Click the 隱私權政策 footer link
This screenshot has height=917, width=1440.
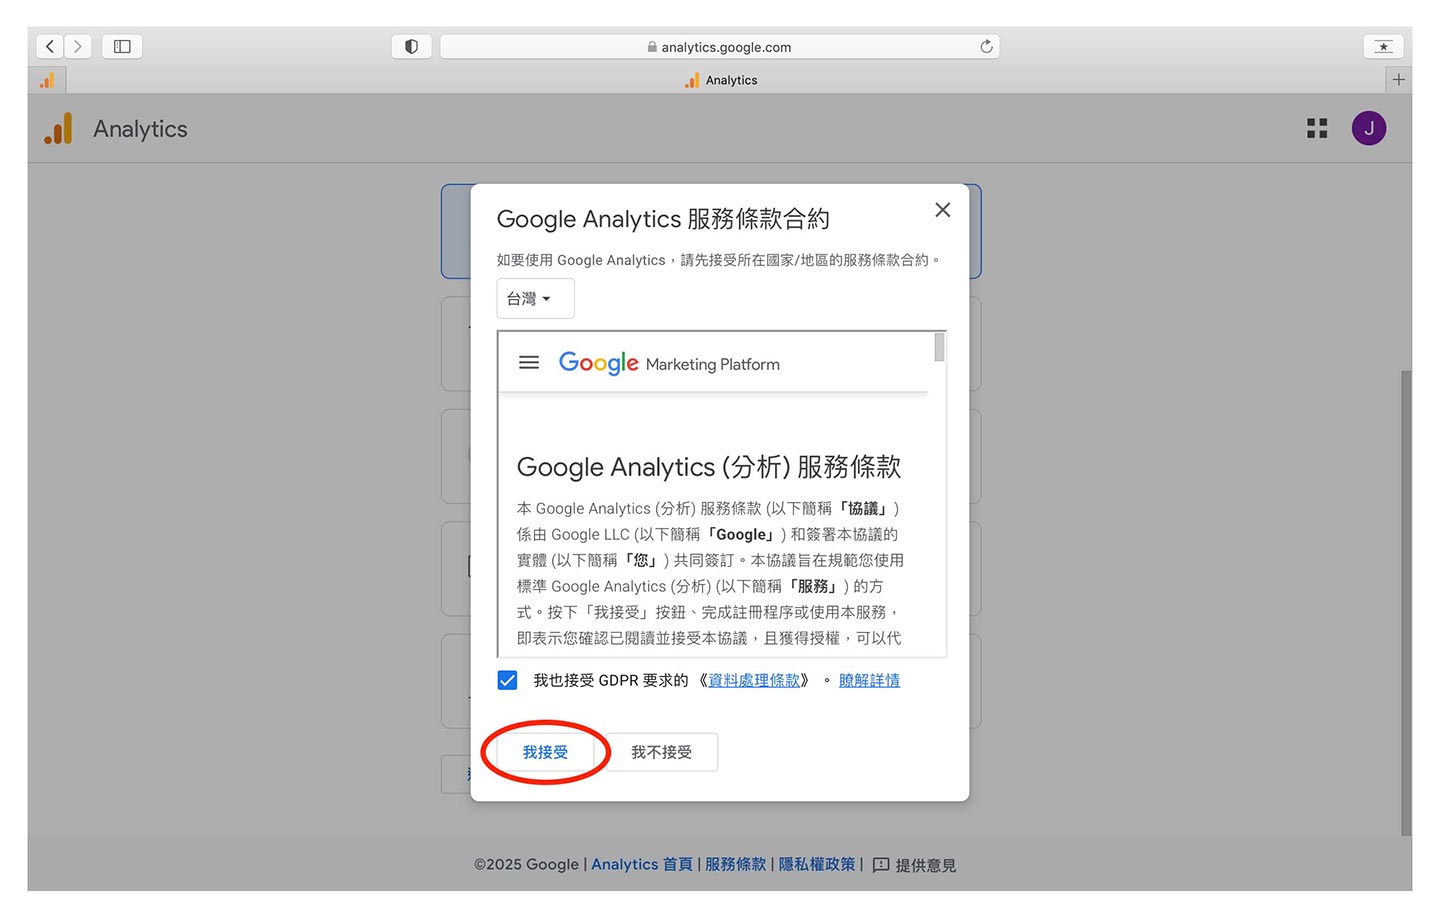coord(817,865)
